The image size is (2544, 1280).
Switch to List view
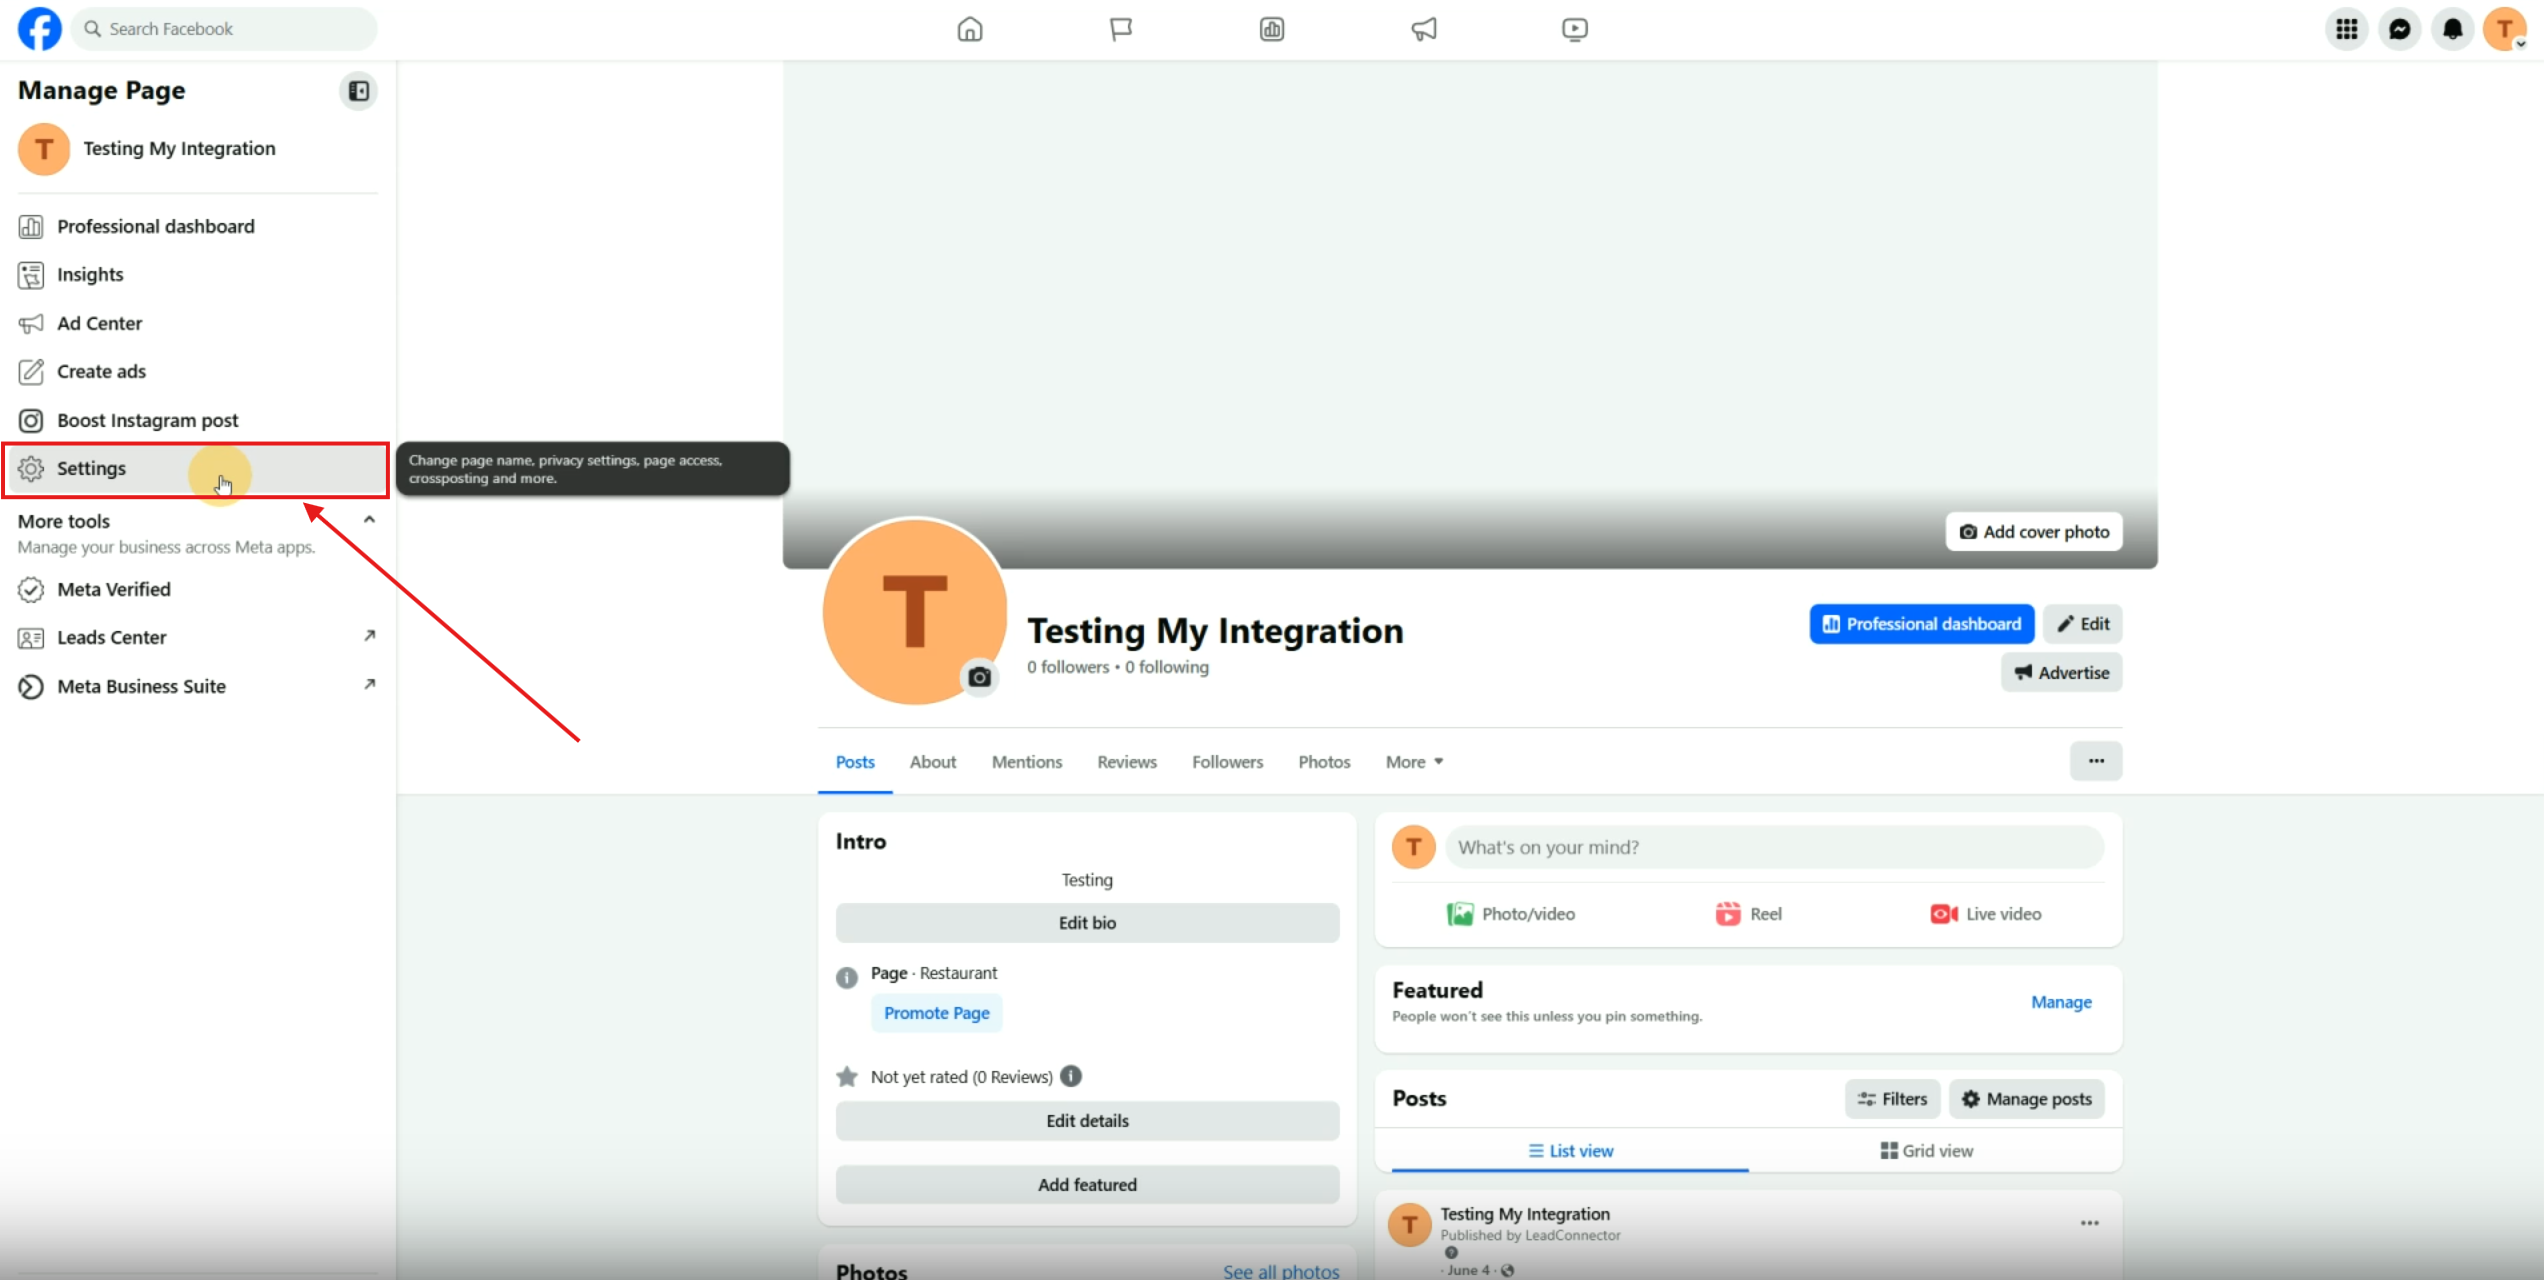[1570, 1151]
